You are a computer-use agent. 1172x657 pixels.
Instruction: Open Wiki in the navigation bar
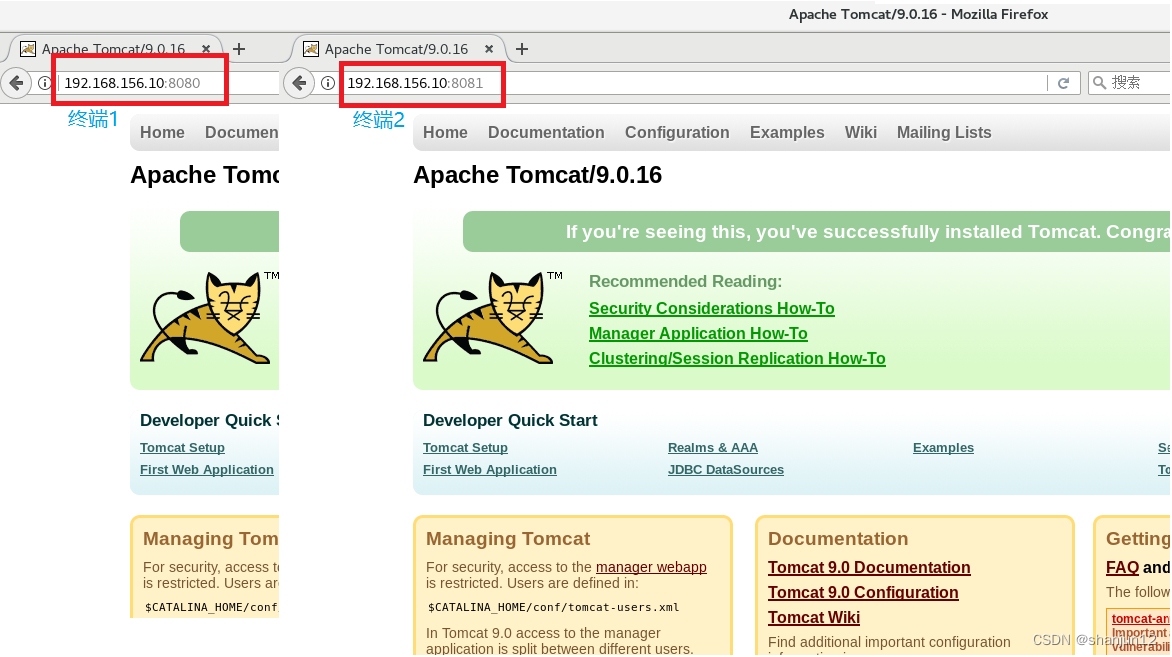click(x=861, y=132)
